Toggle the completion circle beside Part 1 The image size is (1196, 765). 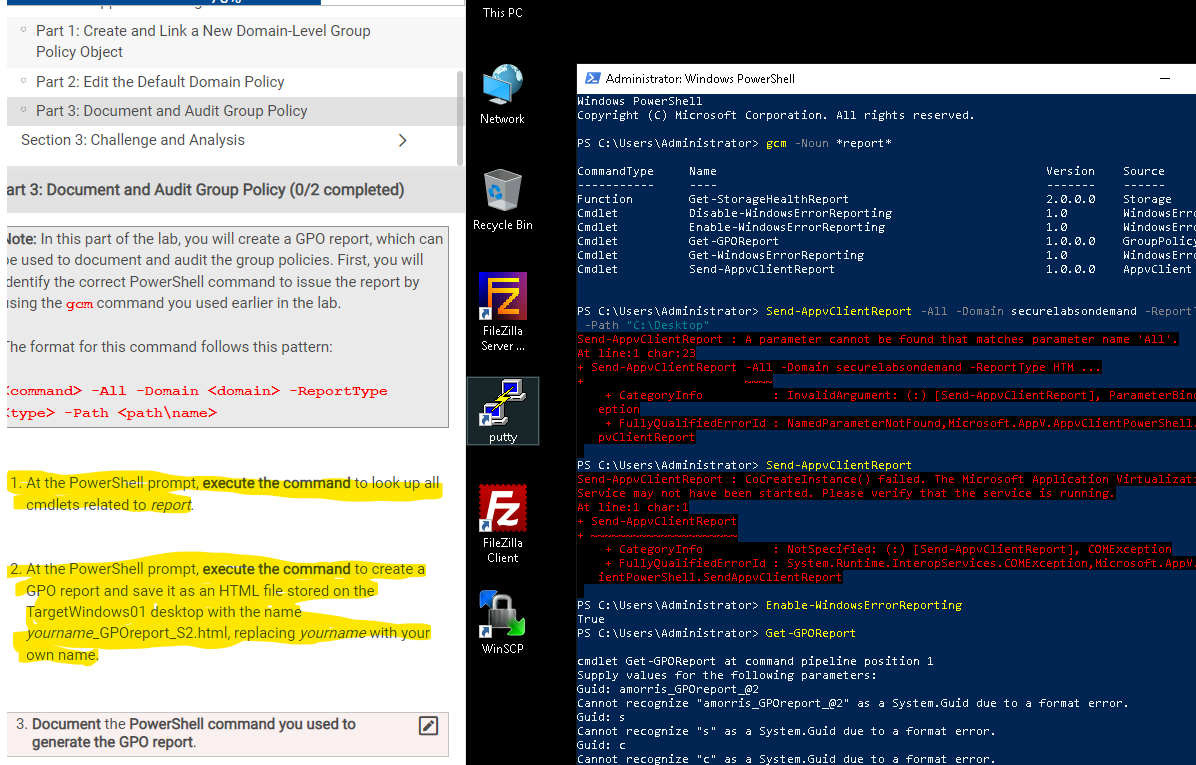pos(25,31)
